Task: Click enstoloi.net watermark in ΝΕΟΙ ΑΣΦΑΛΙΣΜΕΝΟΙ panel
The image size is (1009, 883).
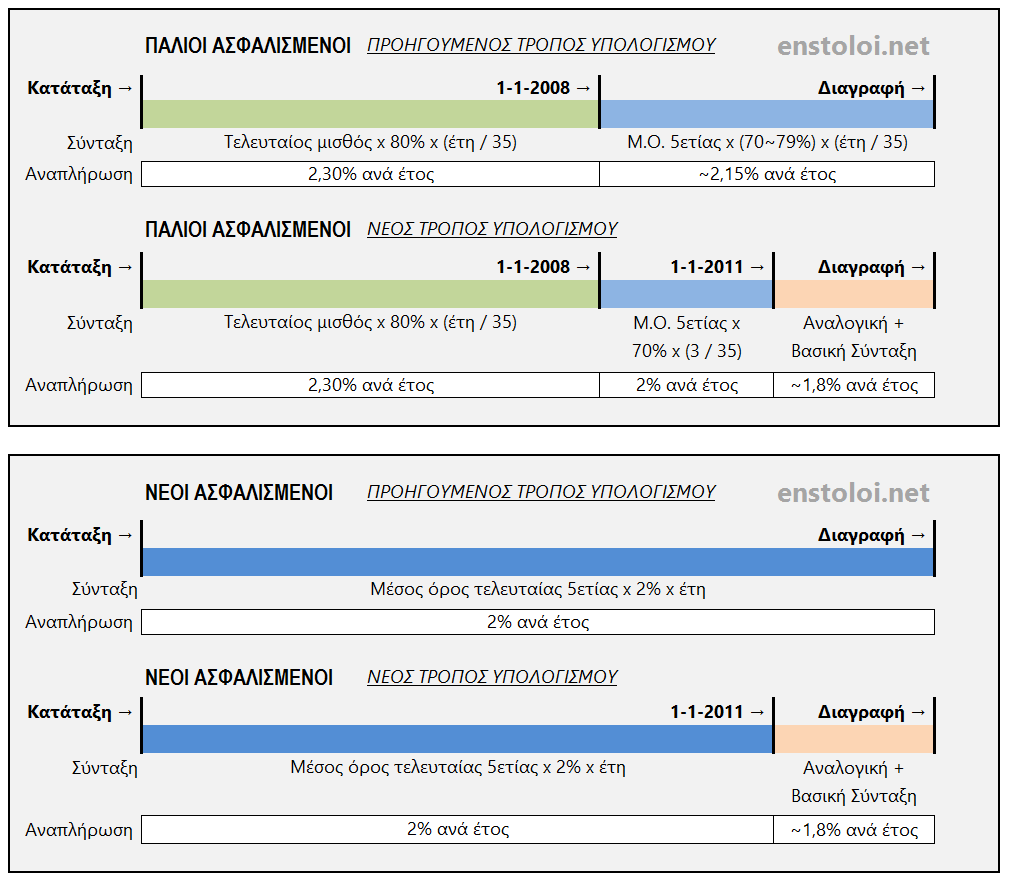Action: click(x=853, y=493)
